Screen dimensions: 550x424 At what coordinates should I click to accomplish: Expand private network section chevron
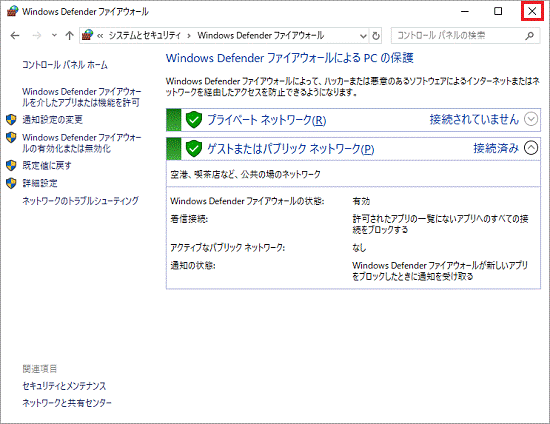coord(531,119)
